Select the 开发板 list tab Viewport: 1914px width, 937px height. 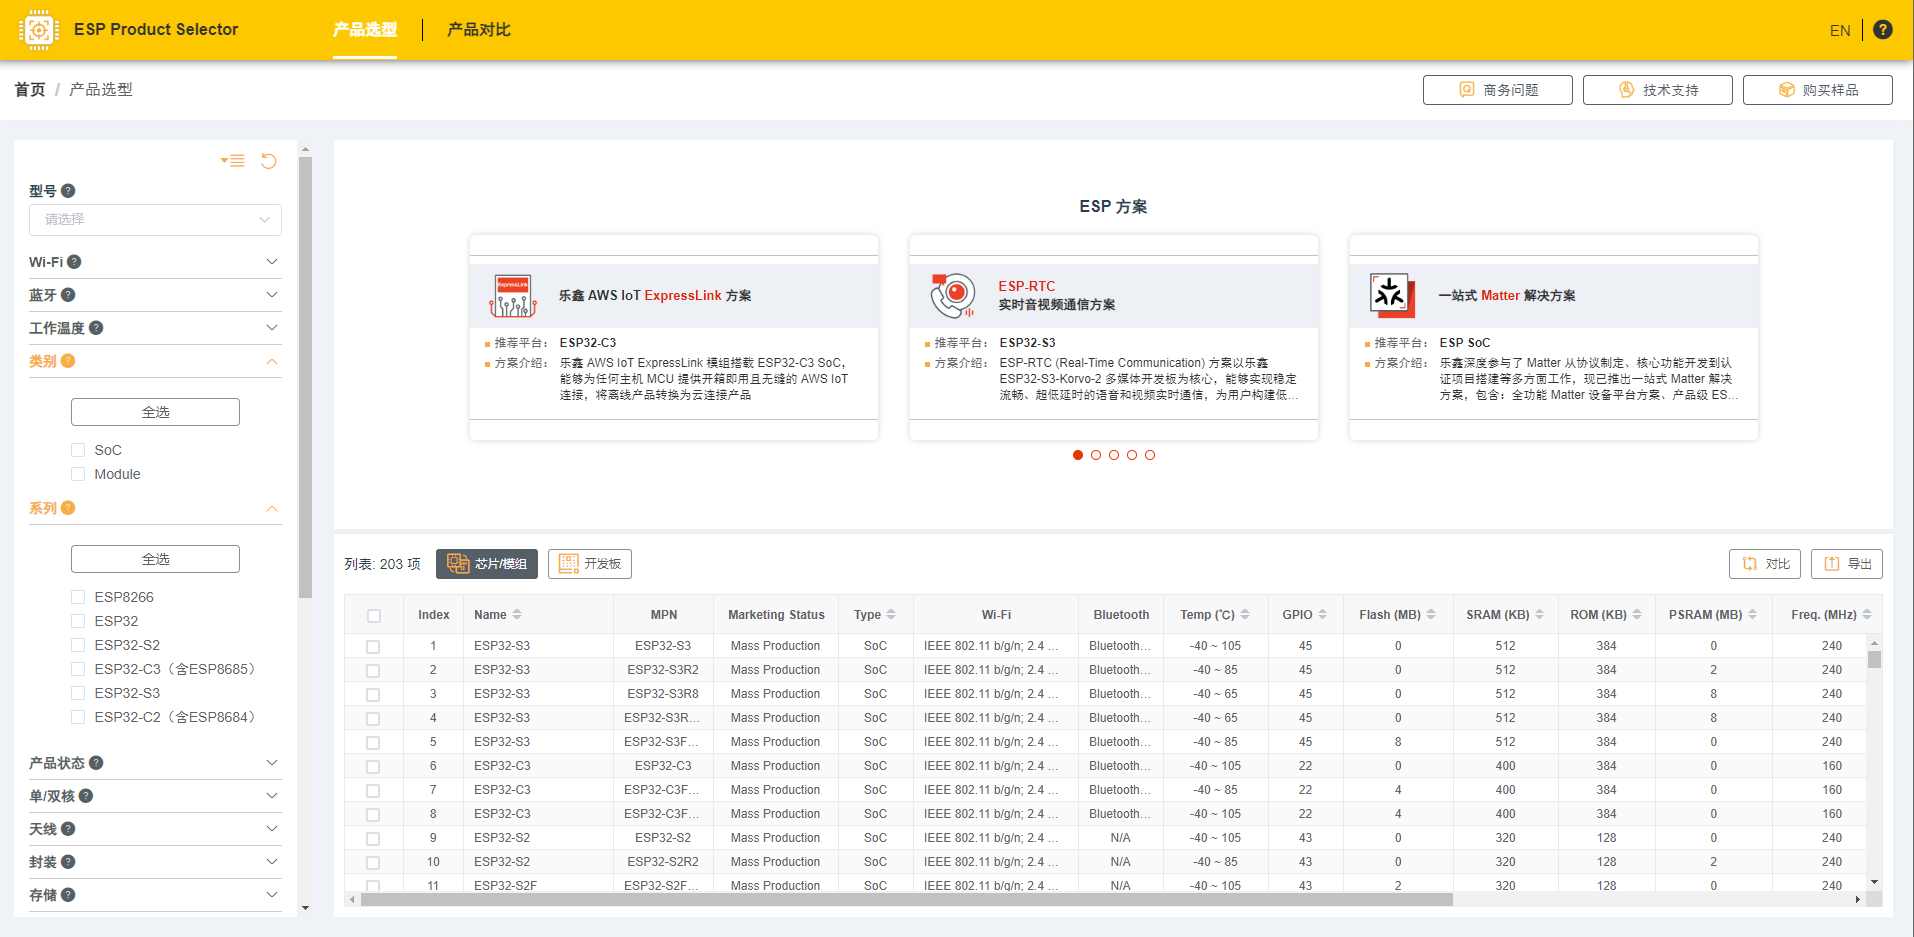pyautogui.click(x=590, y=564)
